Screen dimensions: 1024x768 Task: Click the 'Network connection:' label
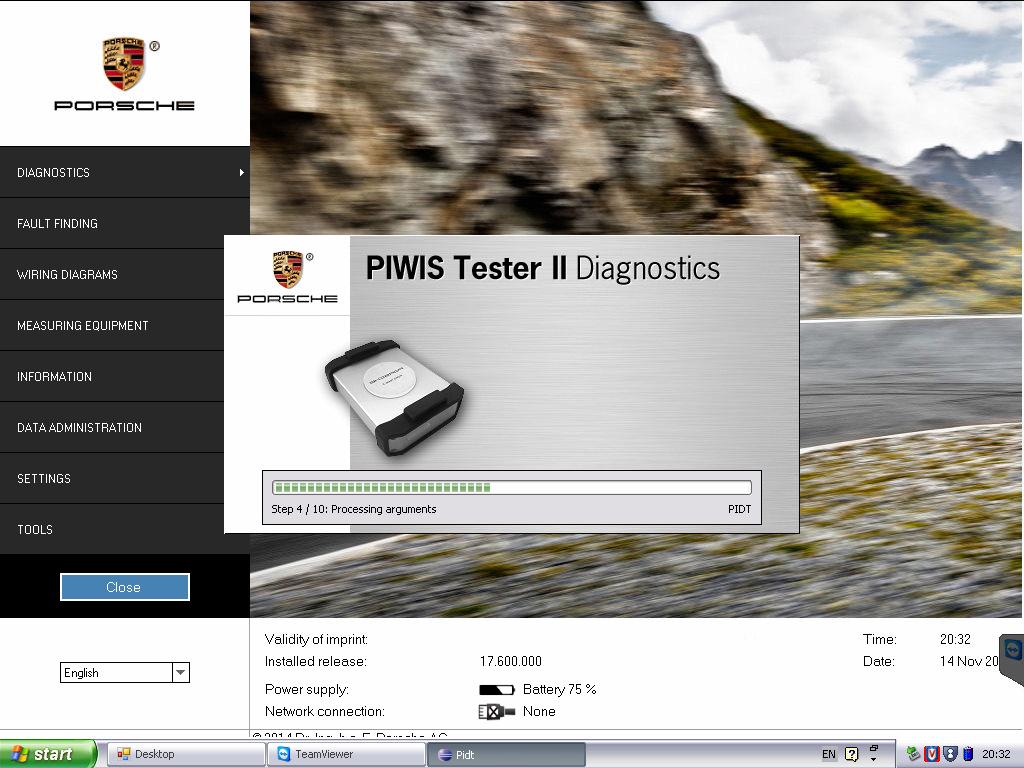coord(325,712)
